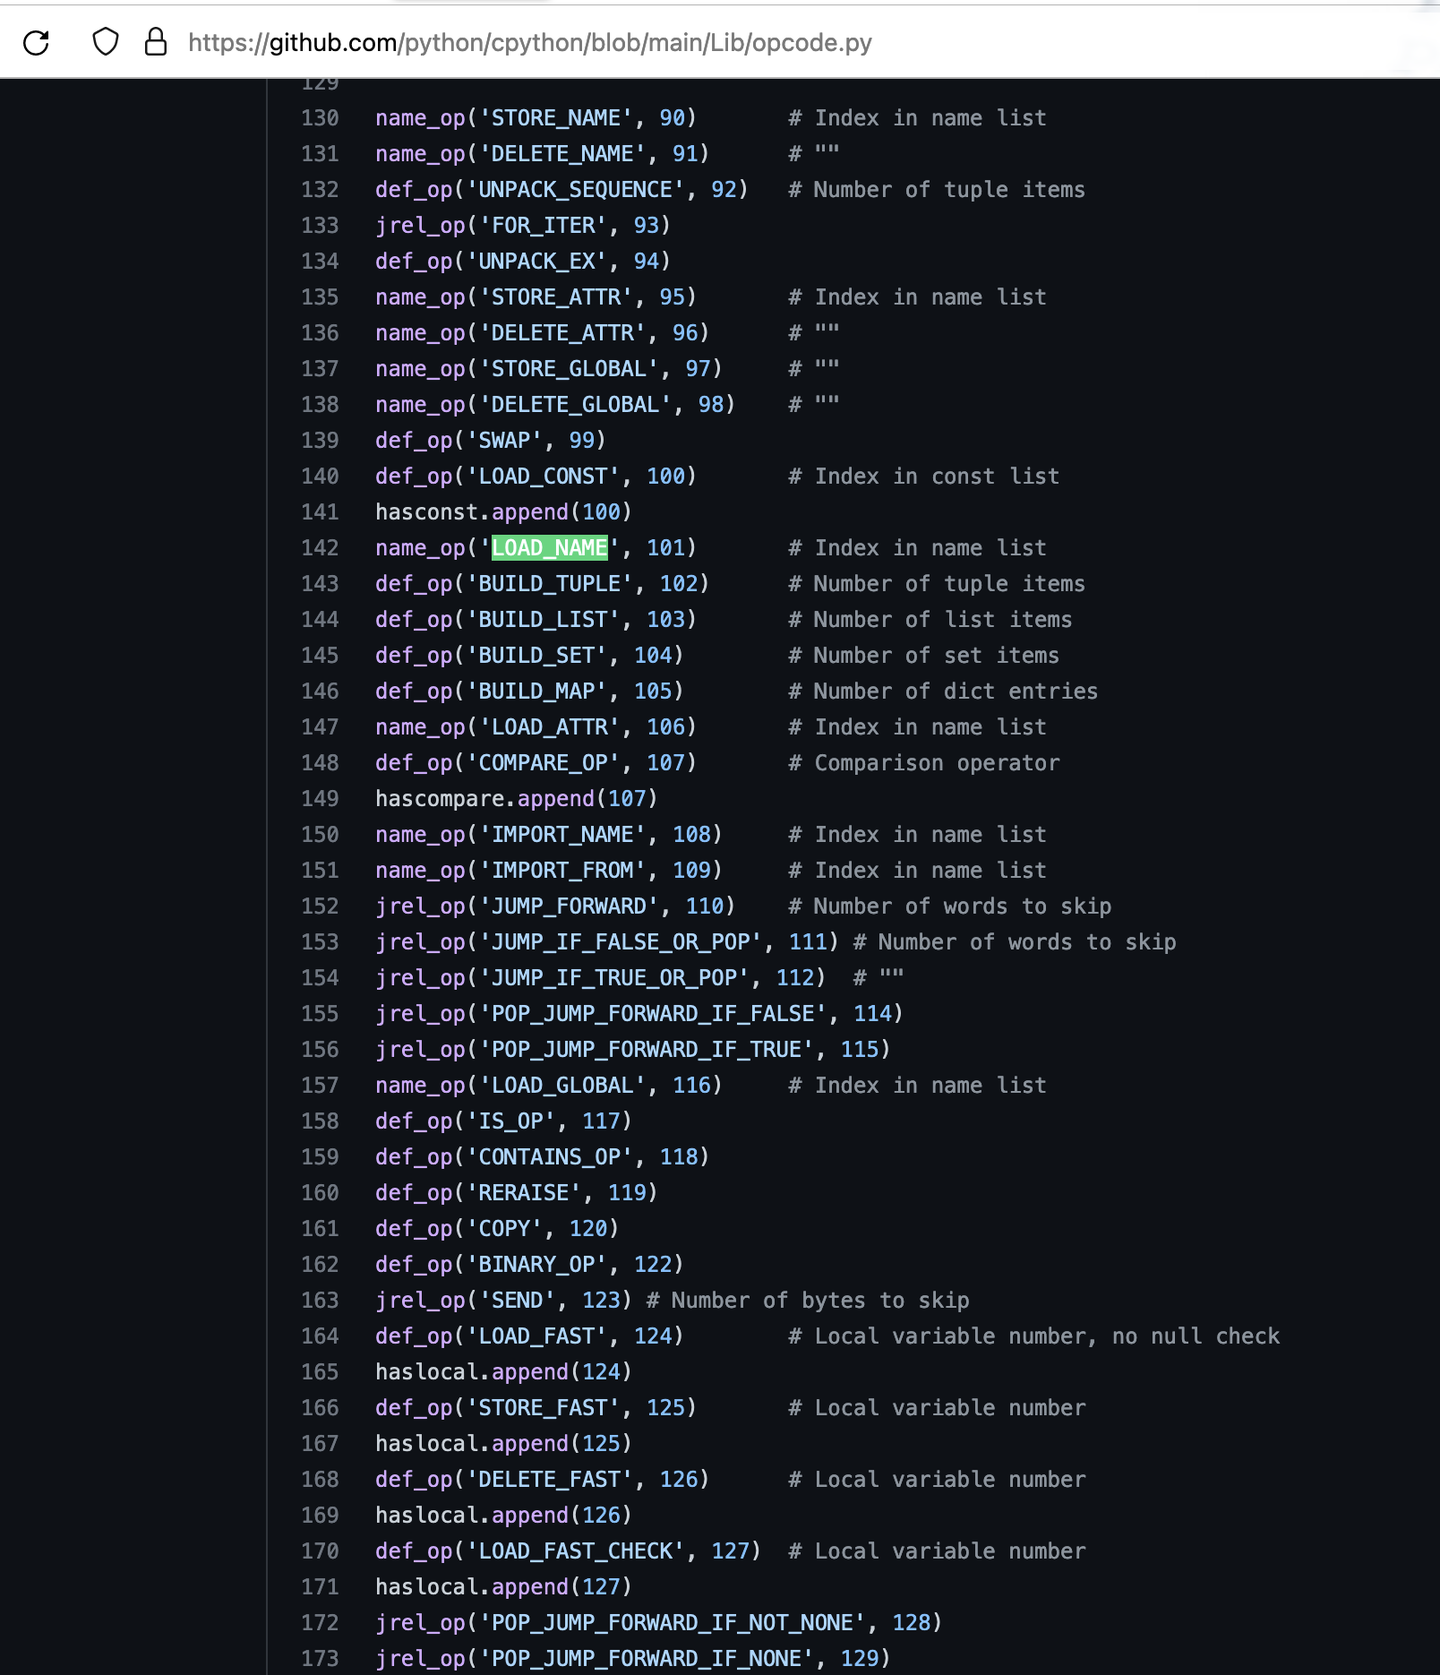The image size is (1440, 1675).
Task: Click hascompare.append(107) on line 149
Action: (x=516, y=799)
